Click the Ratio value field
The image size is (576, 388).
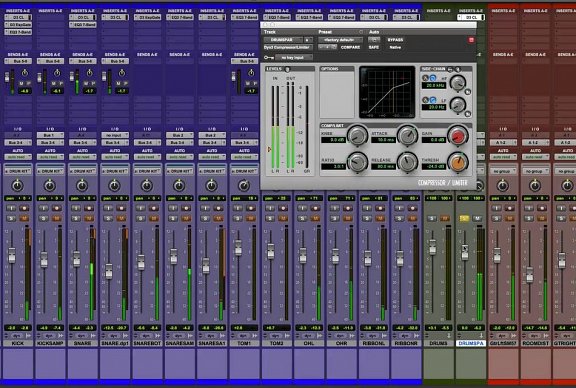(x=333, y=166)
